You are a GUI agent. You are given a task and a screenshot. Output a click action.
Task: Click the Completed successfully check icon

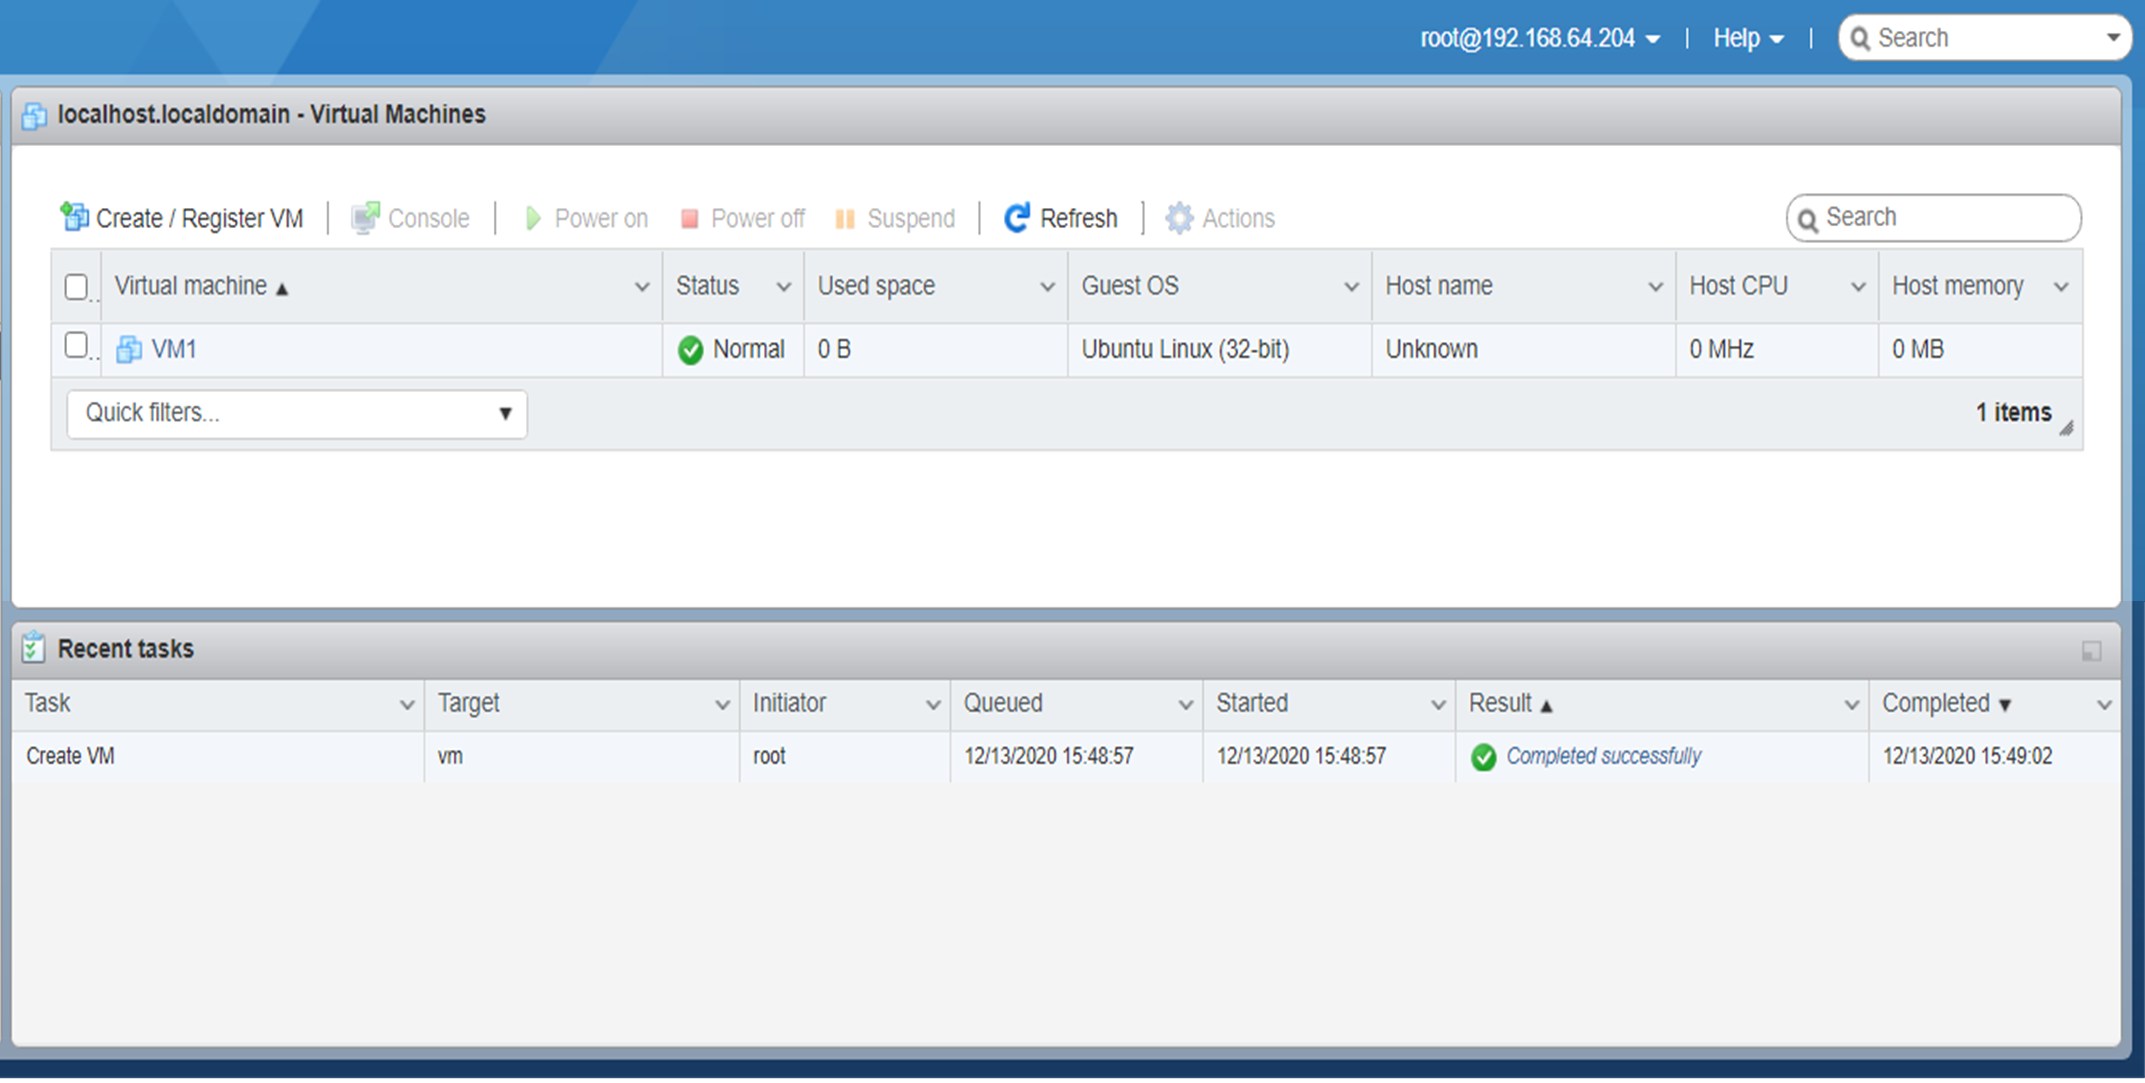coord(1484,757)
